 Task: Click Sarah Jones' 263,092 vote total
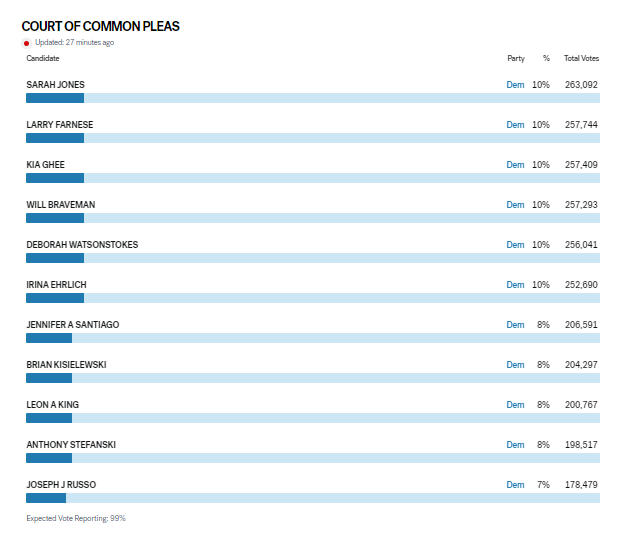(x=581, y=85)
